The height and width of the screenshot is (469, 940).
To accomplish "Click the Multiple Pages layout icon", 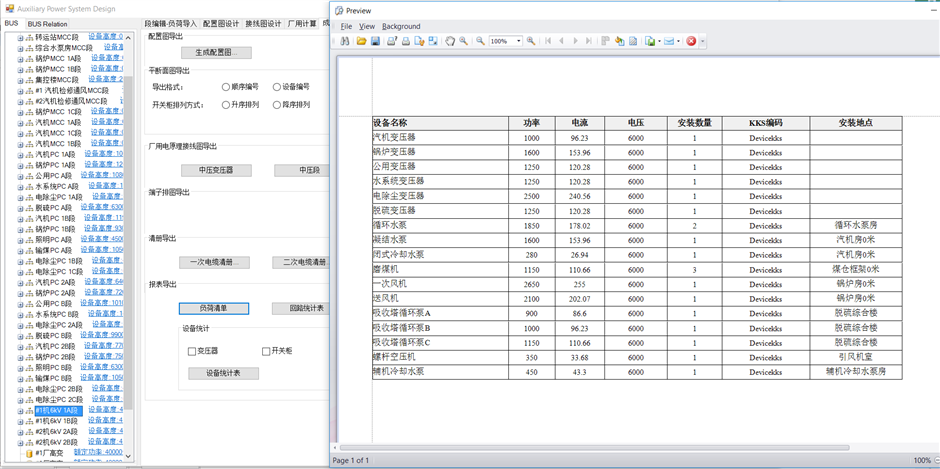I will [x=605, y=41].
